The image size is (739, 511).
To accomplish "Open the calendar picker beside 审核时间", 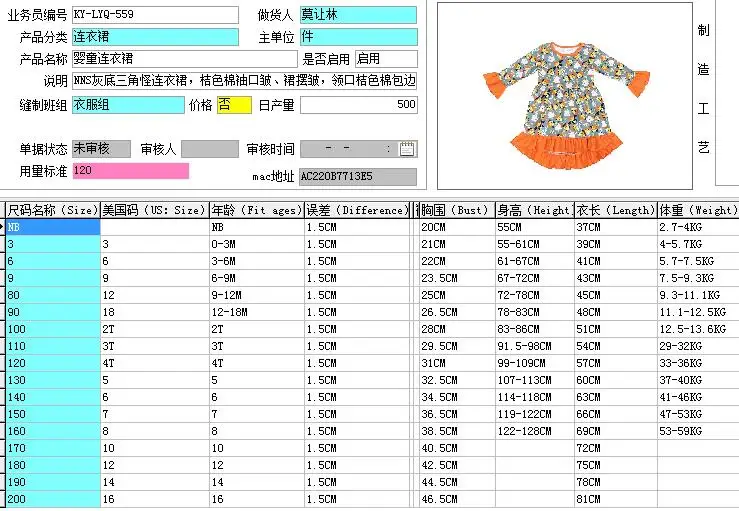I will pyautogui.click(x=407, y=149).
